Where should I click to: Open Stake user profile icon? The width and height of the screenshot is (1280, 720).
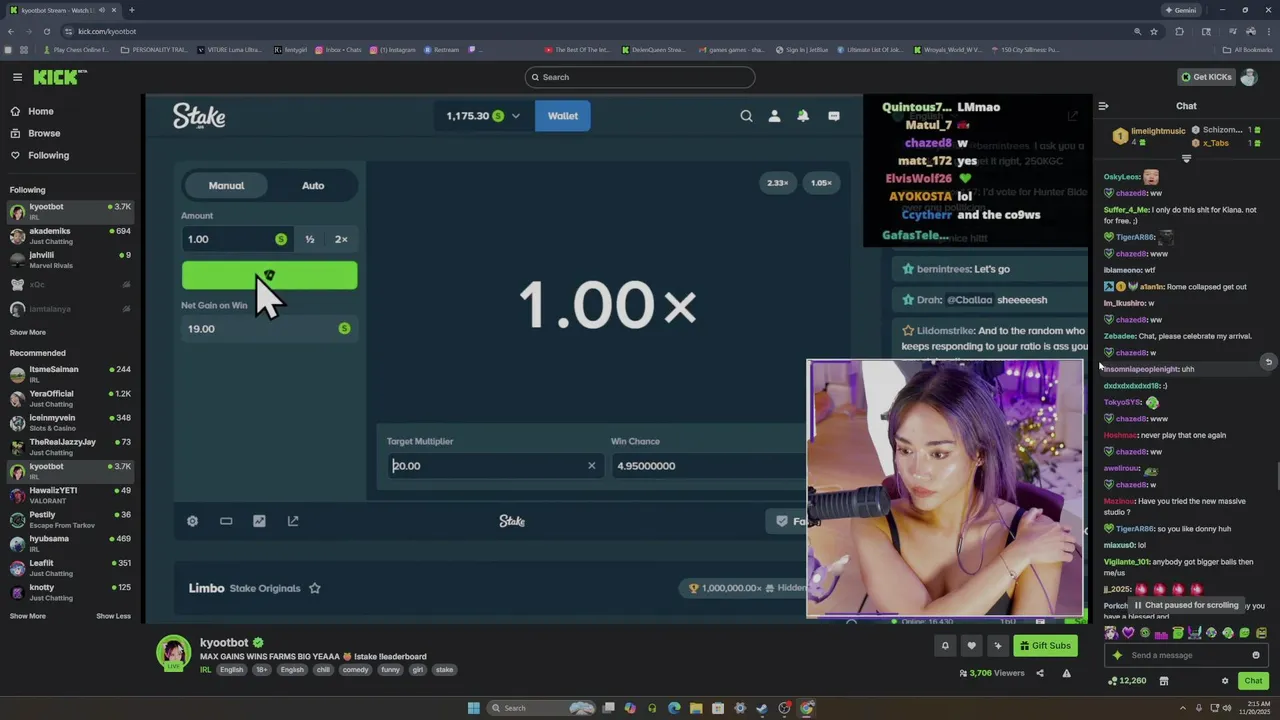tap(774, 116)
